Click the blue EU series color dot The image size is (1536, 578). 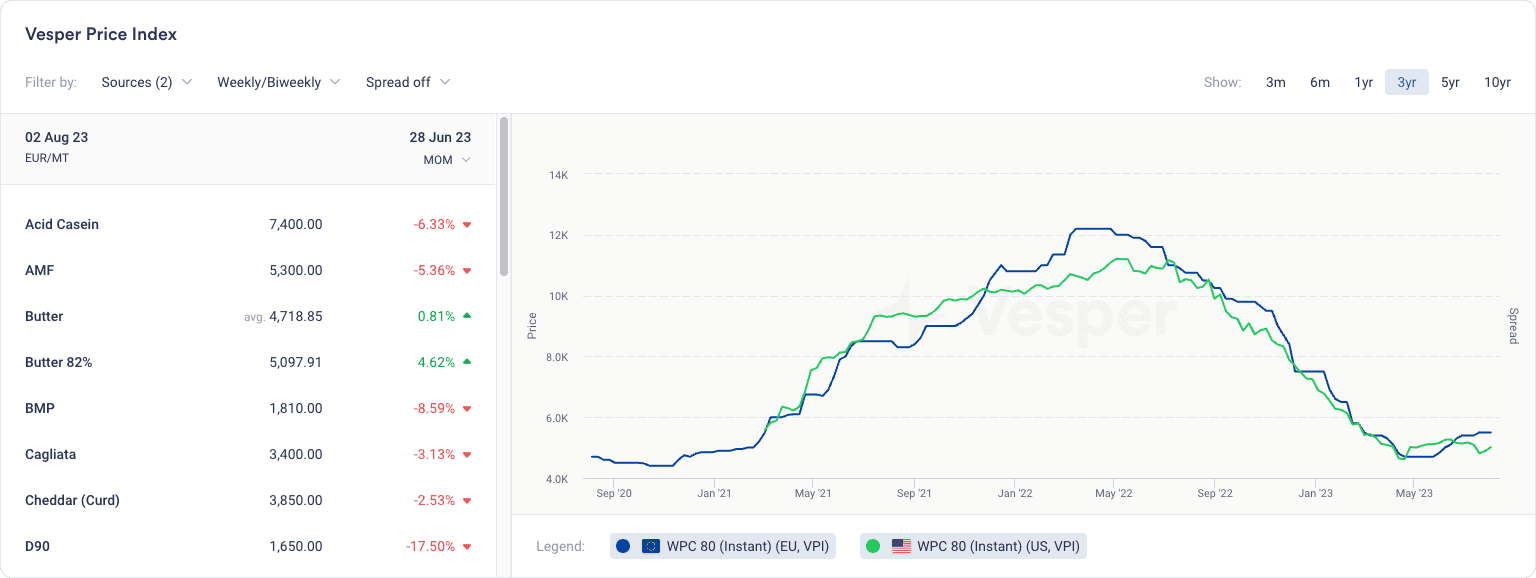click(x=623, y=546)
